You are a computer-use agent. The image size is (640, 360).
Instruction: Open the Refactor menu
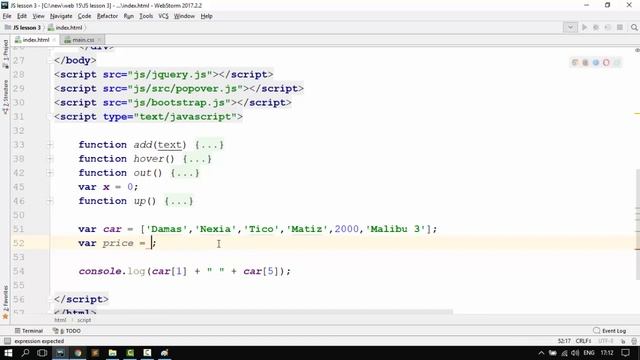107,16
